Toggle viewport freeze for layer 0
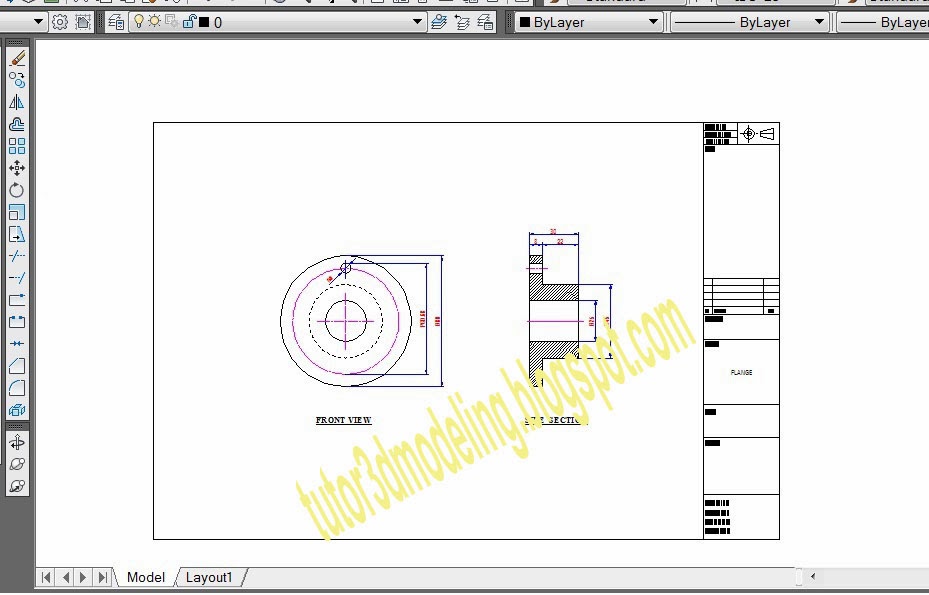 click(172, 22)
